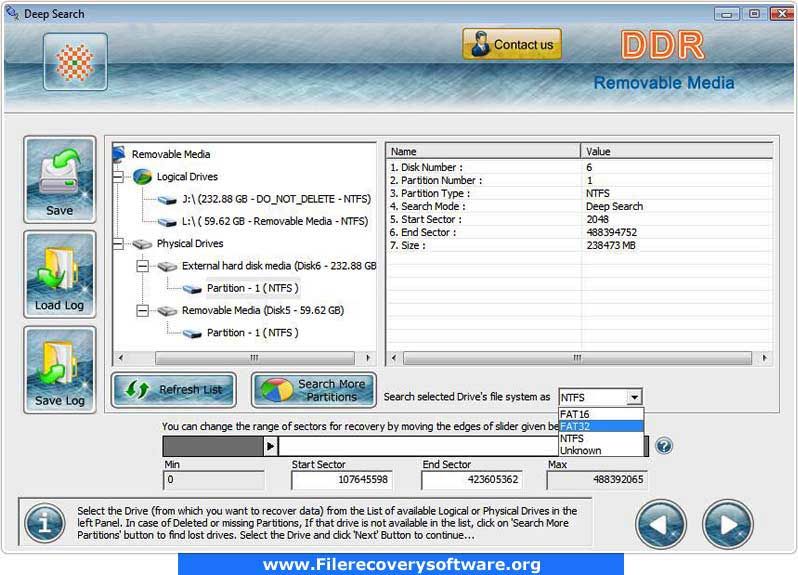Click the '7. Size :' row
798x575 pixels.
point(580,245)
